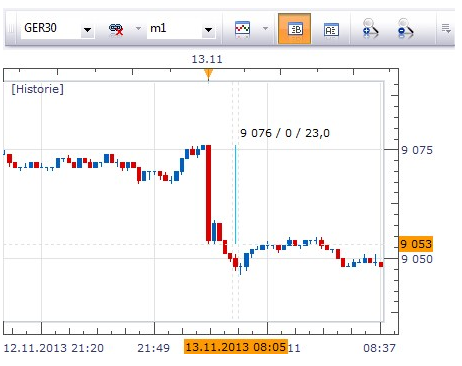Click the toolbar grip handle at left
The image size is (462, 366).
pos(11,29)
